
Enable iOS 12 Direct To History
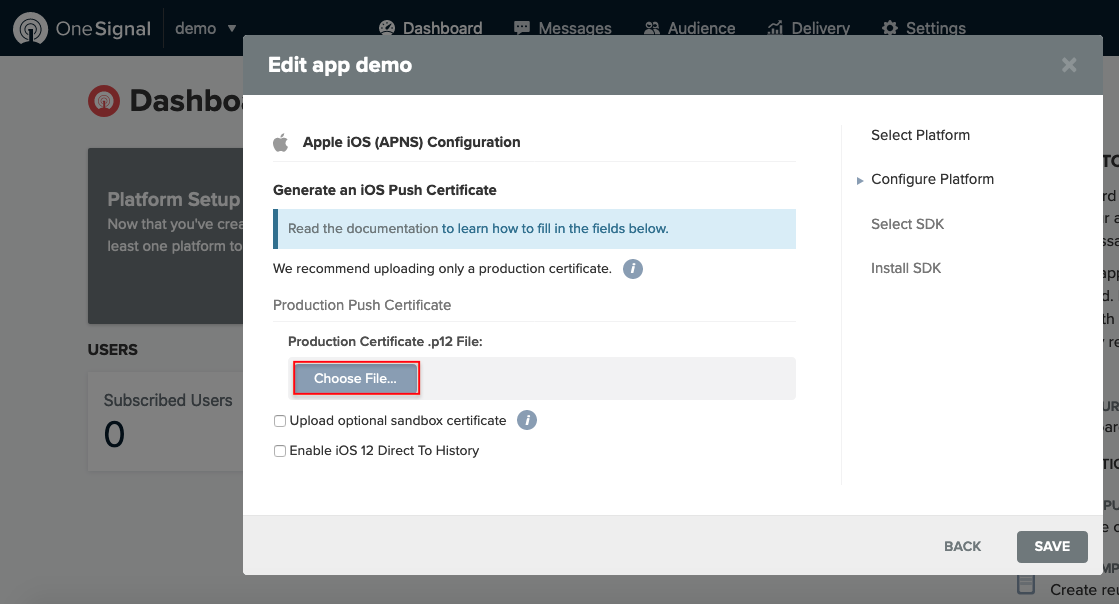[280, 451]
